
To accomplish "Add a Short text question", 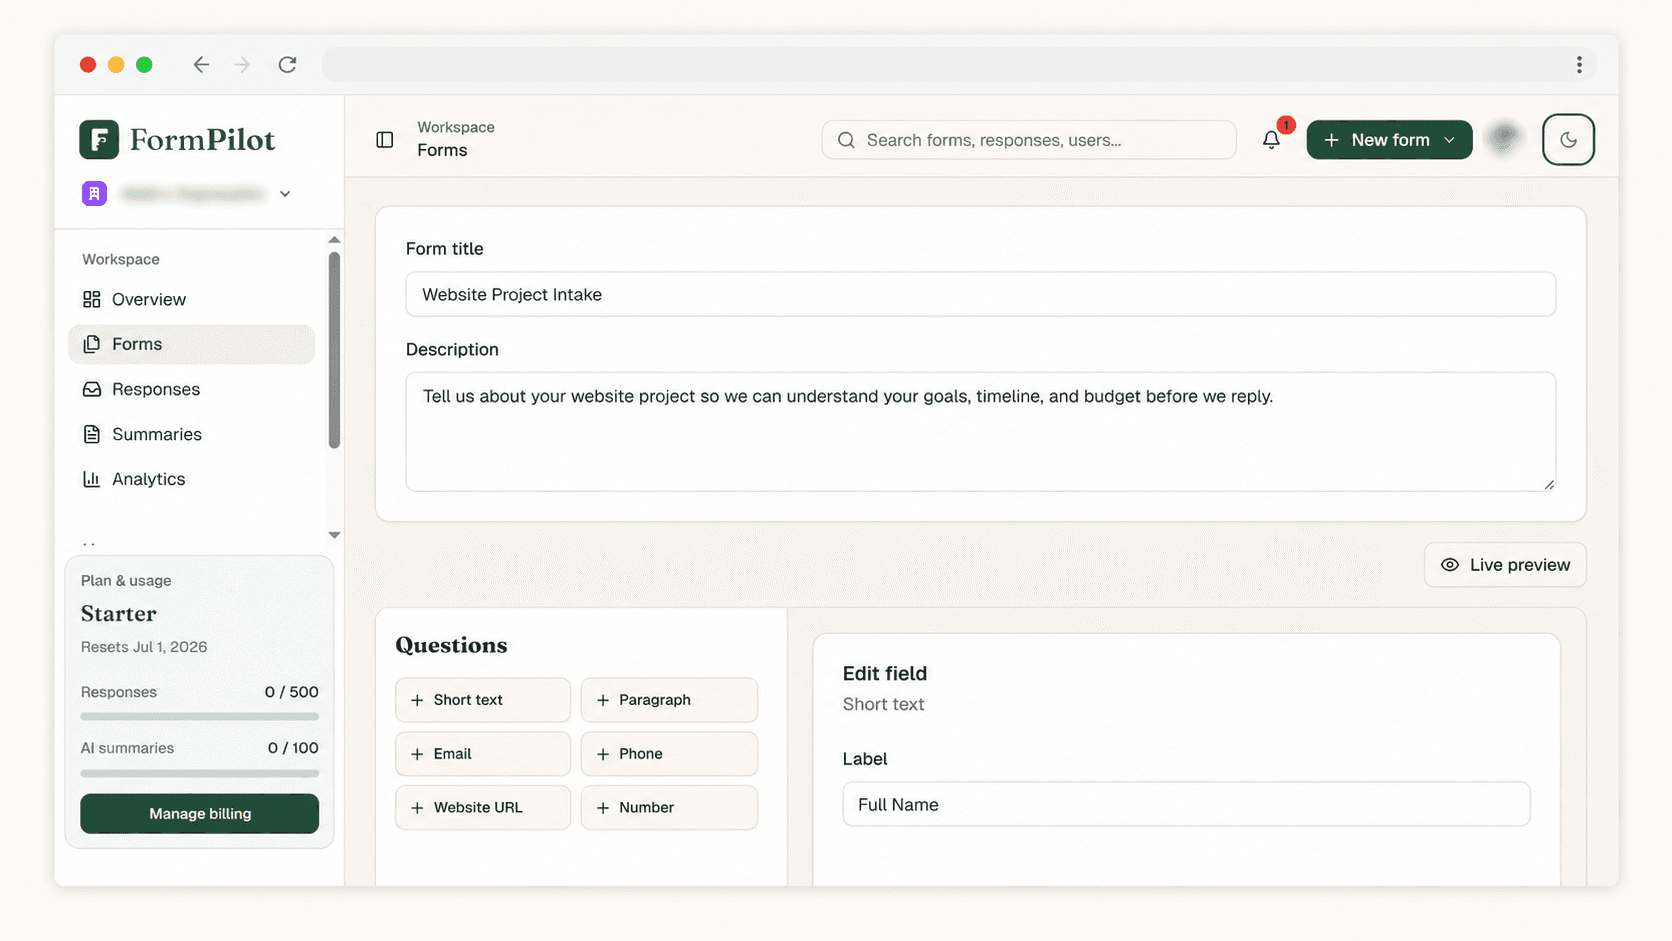I will pos(483,700).
